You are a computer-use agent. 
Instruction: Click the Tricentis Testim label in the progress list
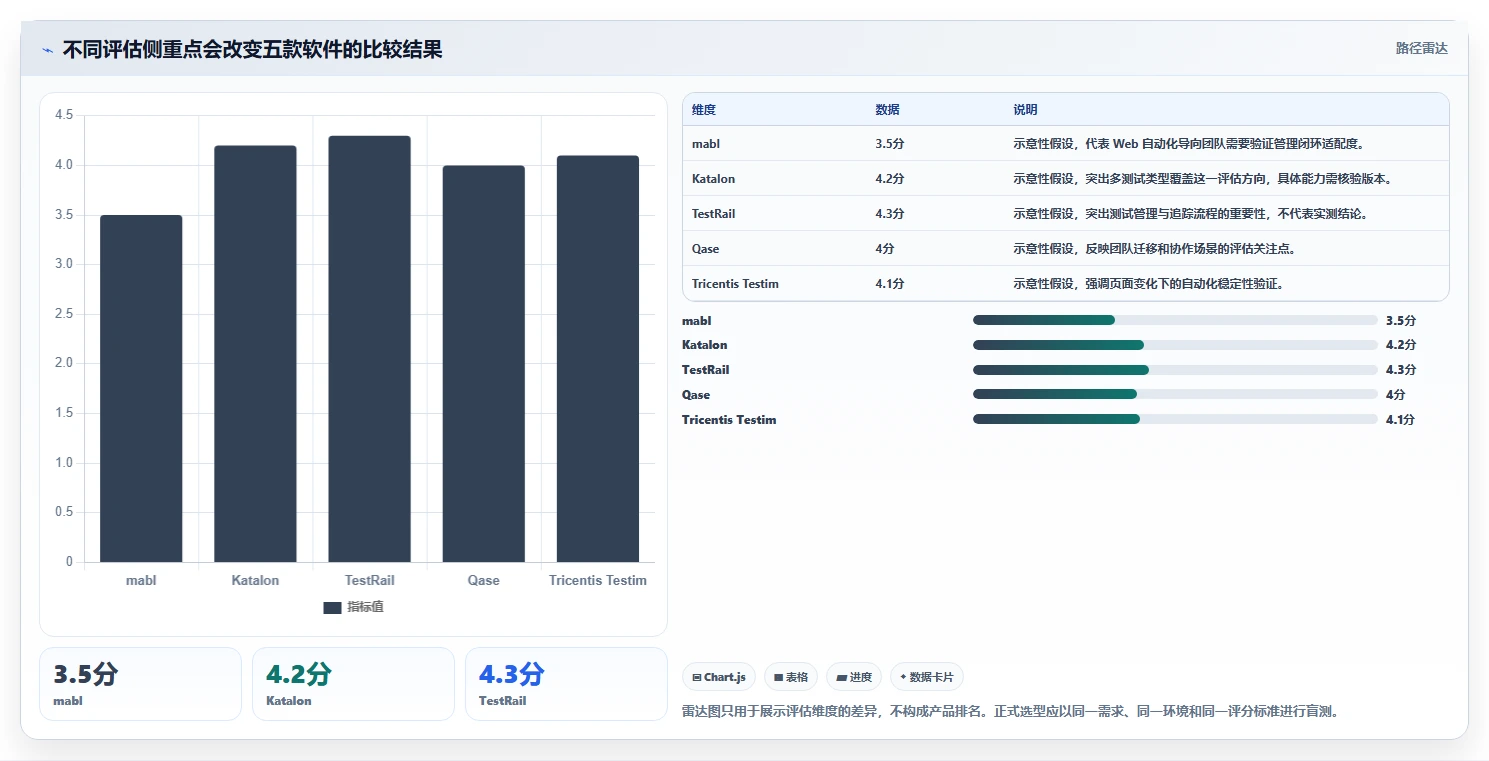pos(729,419)
